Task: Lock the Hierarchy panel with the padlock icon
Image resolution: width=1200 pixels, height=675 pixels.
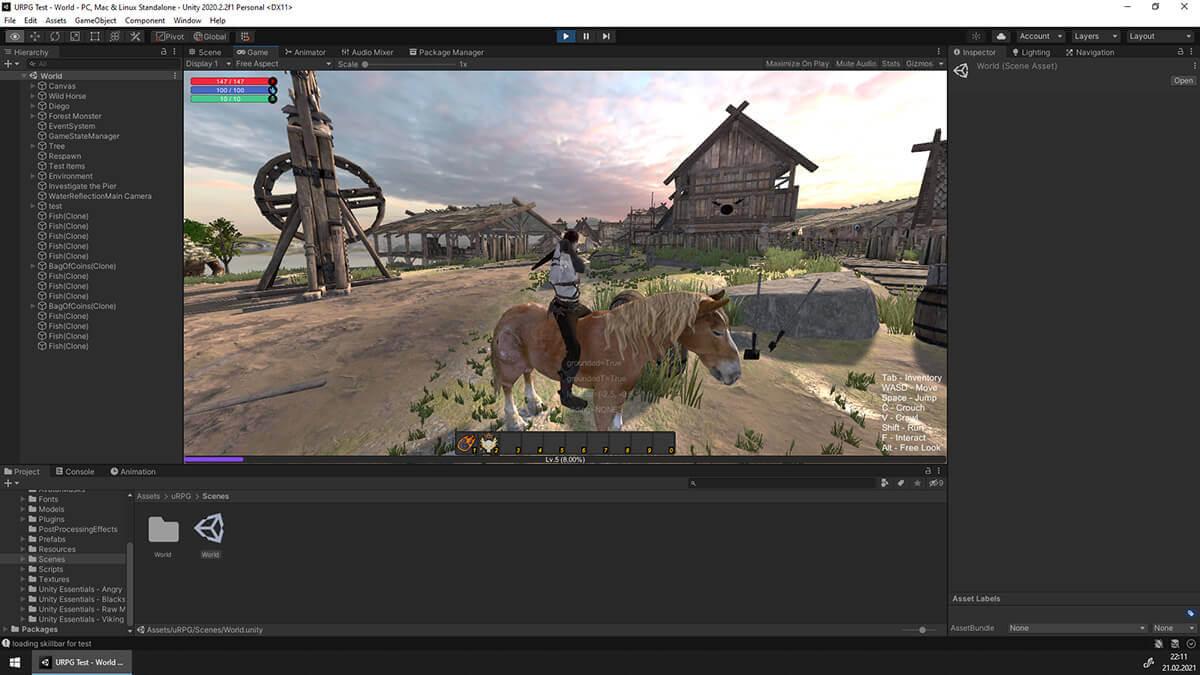Action: (164, 52)
